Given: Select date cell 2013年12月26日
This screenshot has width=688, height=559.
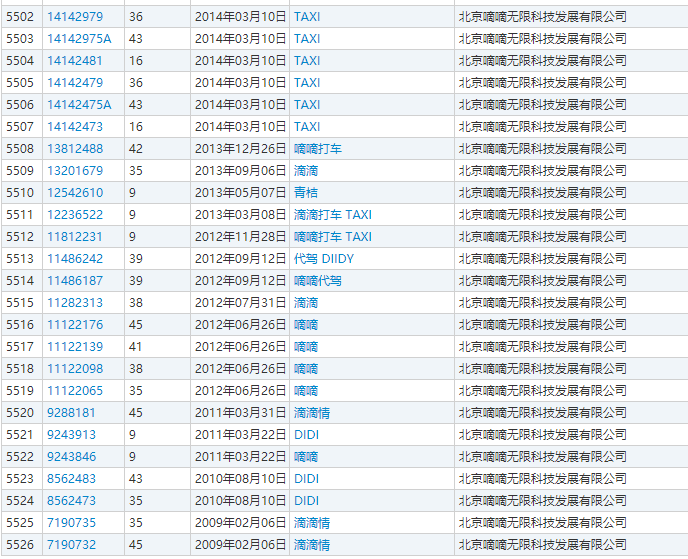Looking at the screenshot, I should [x=240, y=149].
